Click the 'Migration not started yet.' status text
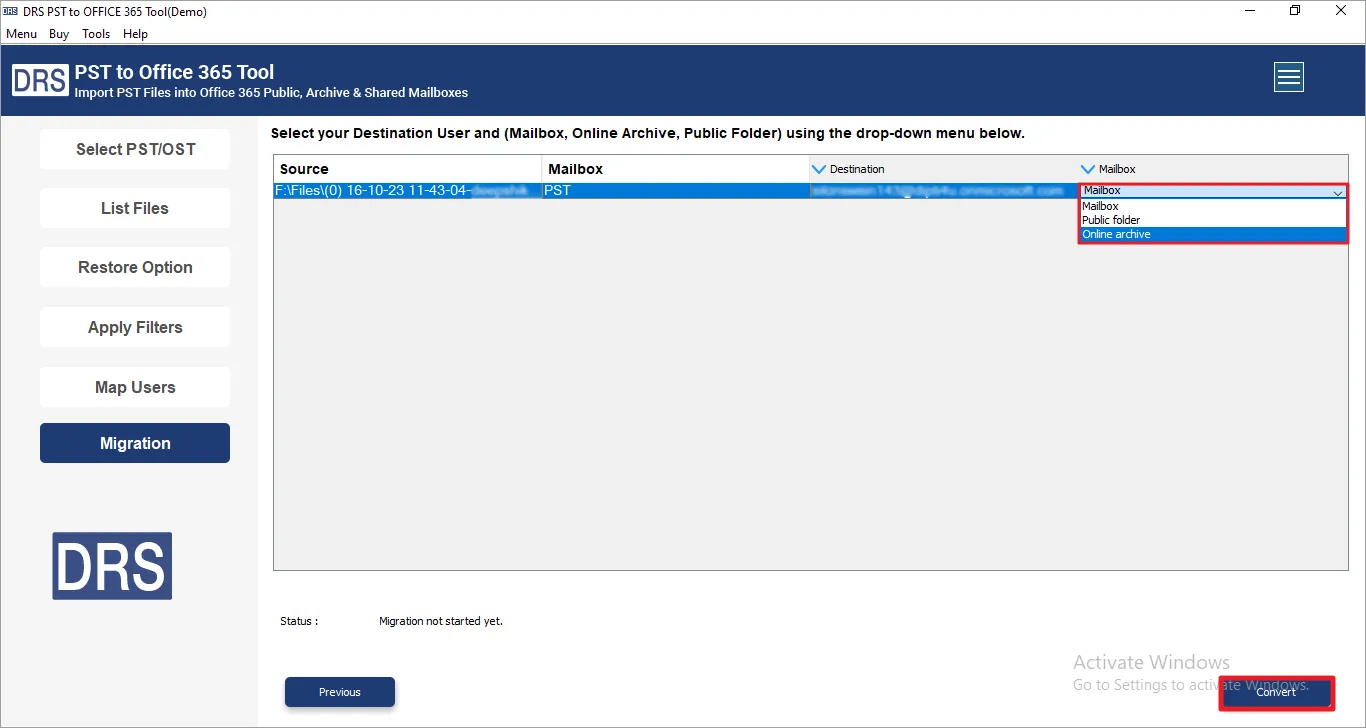The width and height of the screenshot is (1366, 728). point(441,621)
